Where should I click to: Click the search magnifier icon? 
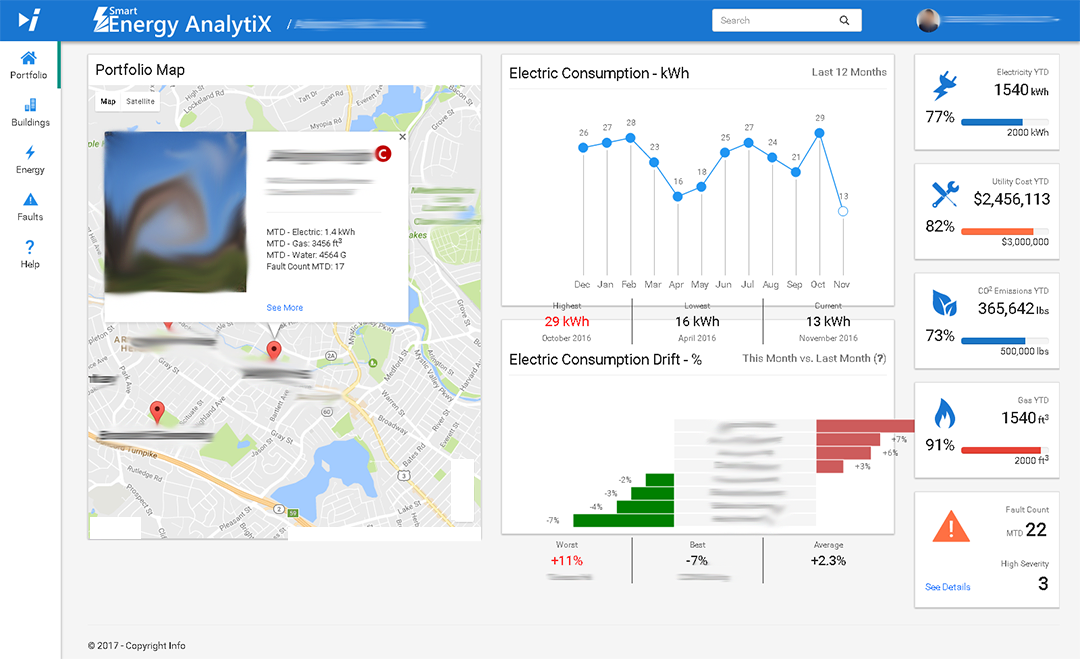tap(844, 21)
